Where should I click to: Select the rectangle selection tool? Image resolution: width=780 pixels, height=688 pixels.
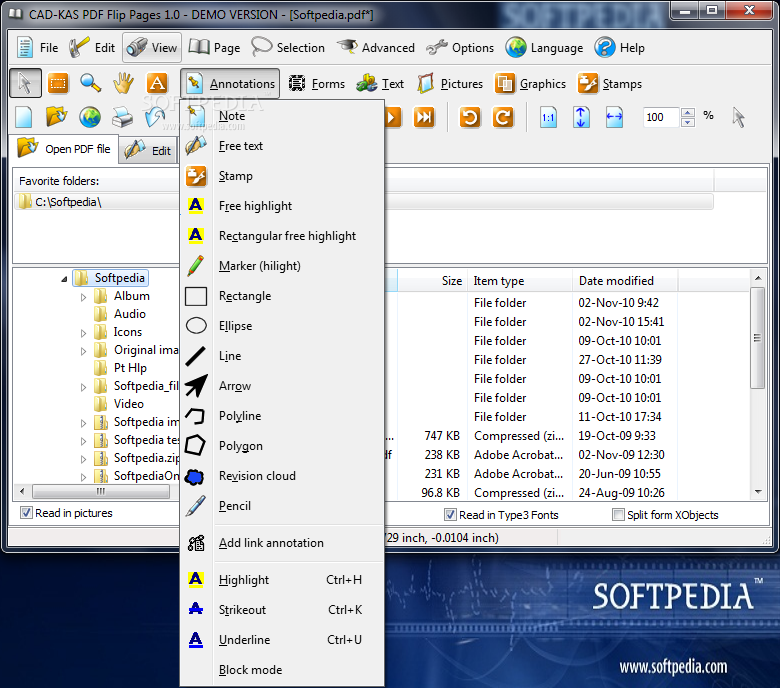click(58, 83)
